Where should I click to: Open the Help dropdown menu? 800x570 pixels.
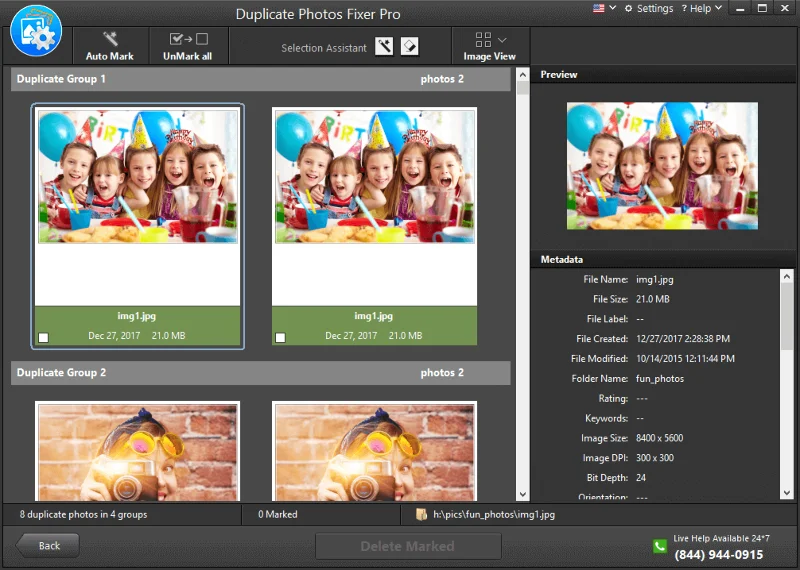700,9
